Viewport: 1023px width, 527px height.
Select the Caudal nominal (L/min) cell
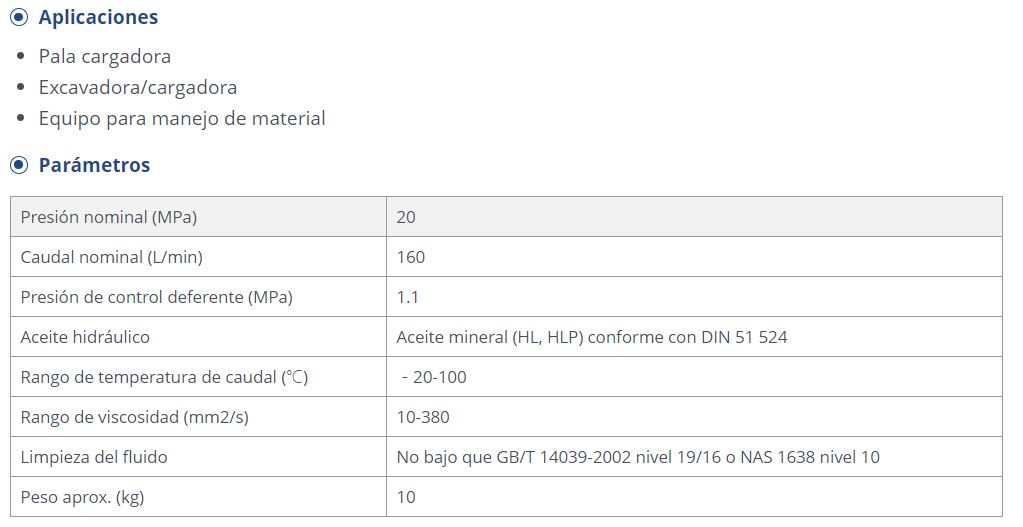click(198, 256)
